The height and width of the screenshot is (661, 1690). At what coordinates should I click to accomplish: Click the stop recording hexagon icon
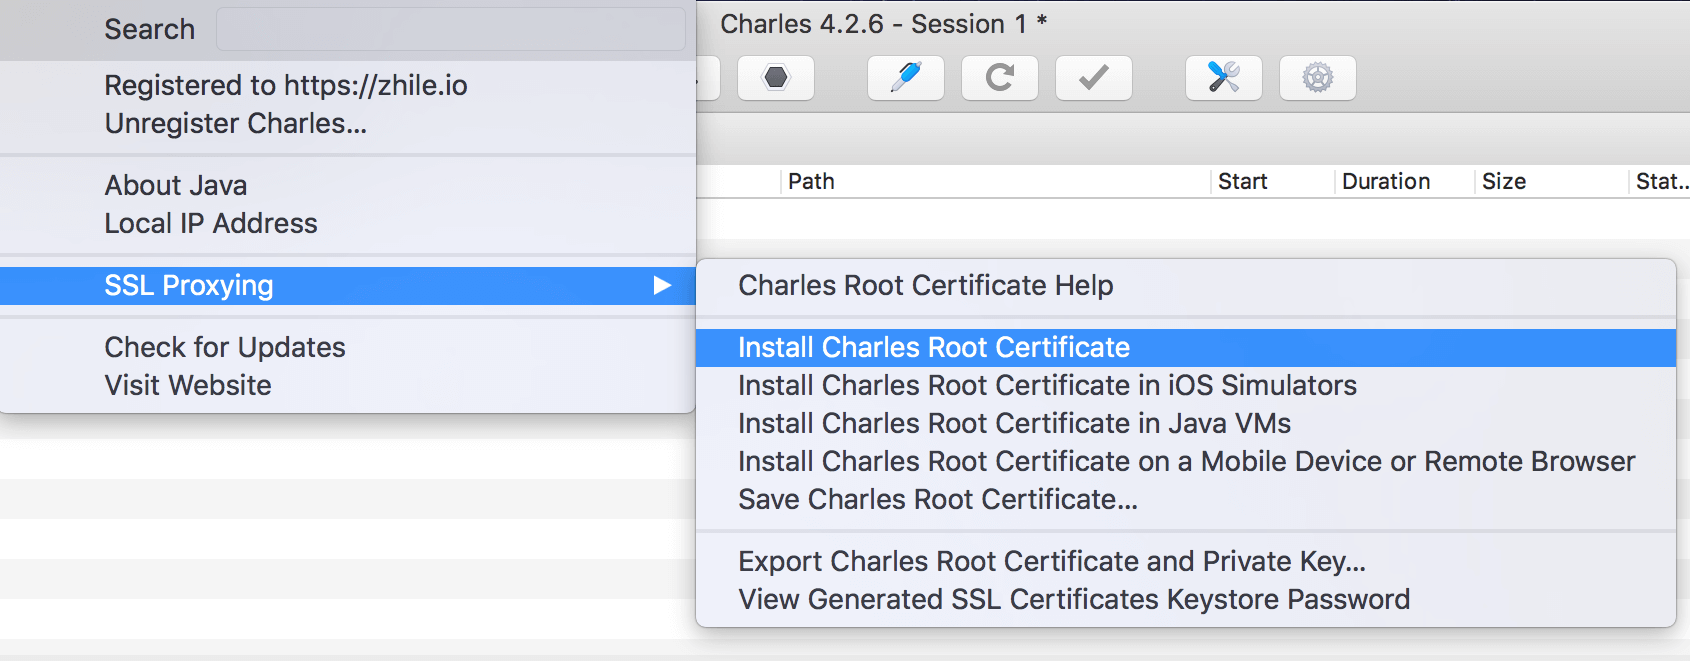(x=776, y=78)
